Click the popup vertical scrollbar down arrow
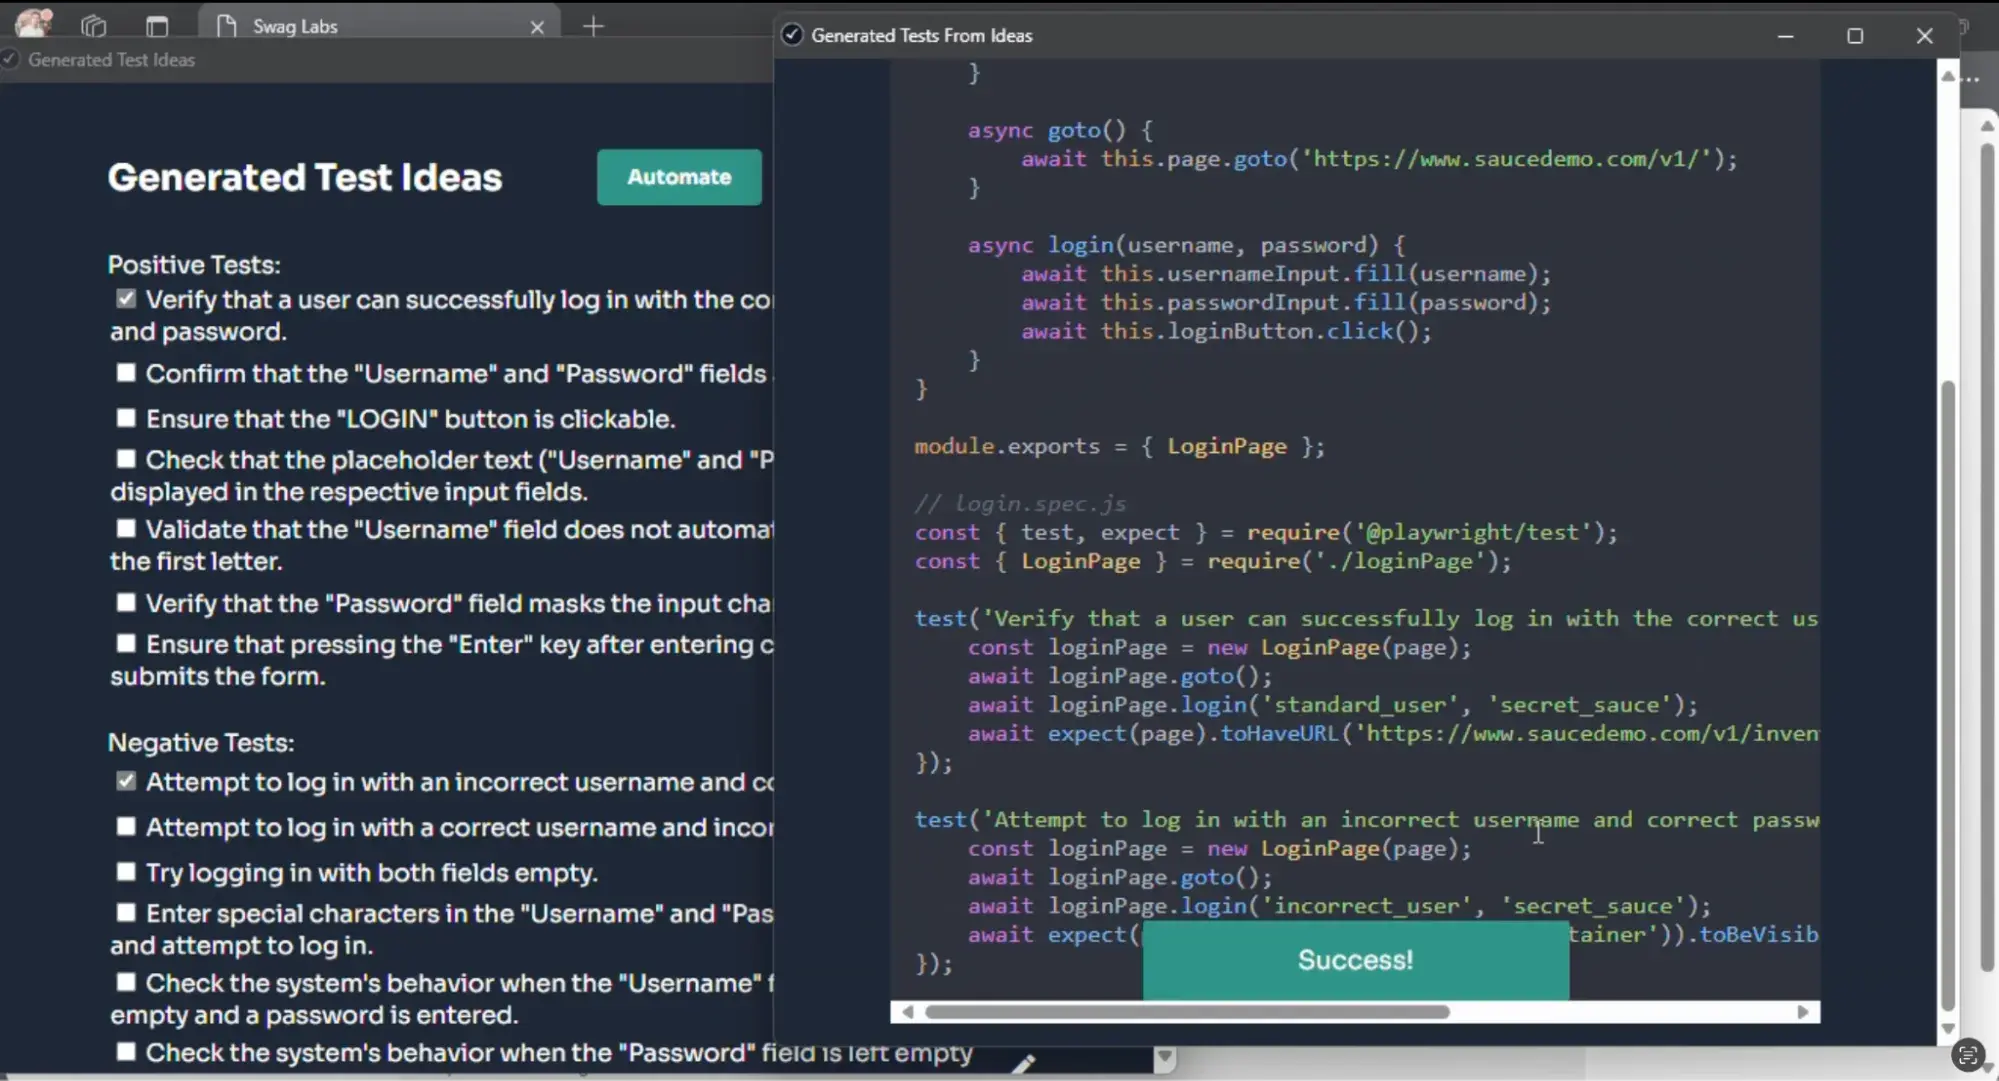Screen dimensions: 1999x1081 point(1947,1028)
